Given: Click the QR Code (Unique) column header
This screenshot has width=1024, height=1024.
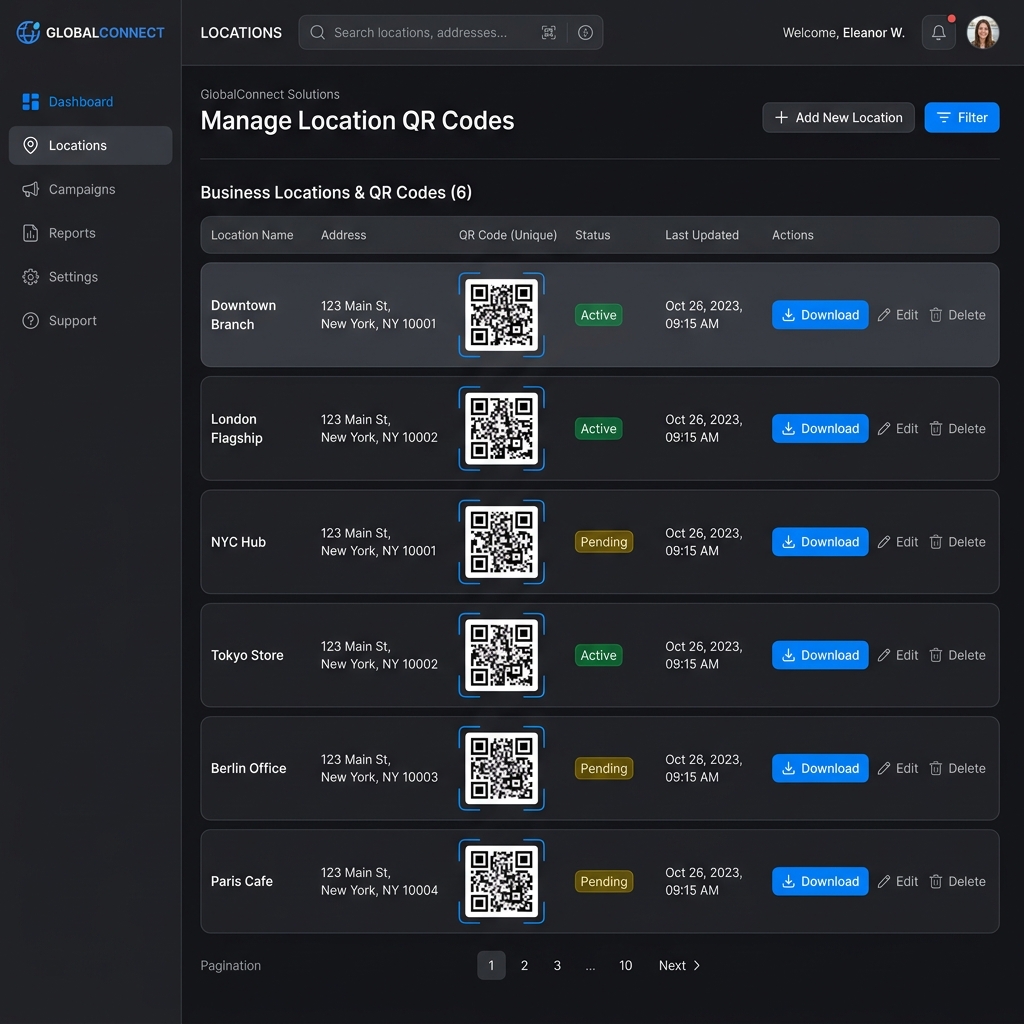Looking at the screenshot, I should point(507,235).
